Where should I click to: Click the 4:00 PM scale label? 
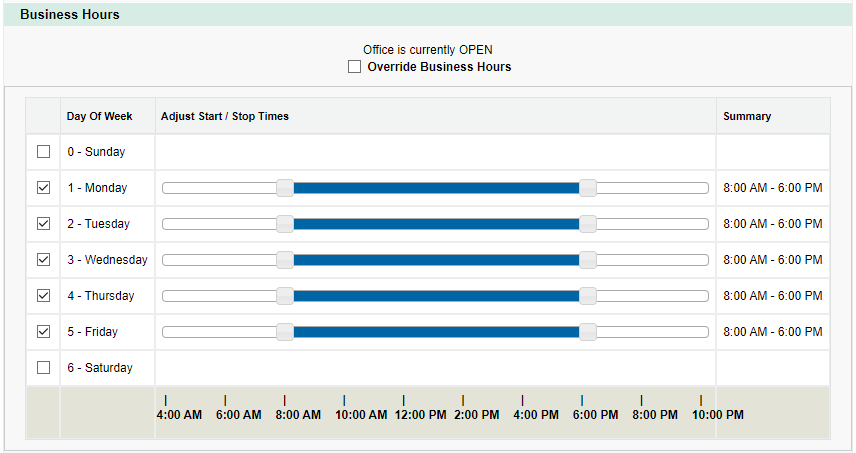pyautogui.click(x=536, y=415)
